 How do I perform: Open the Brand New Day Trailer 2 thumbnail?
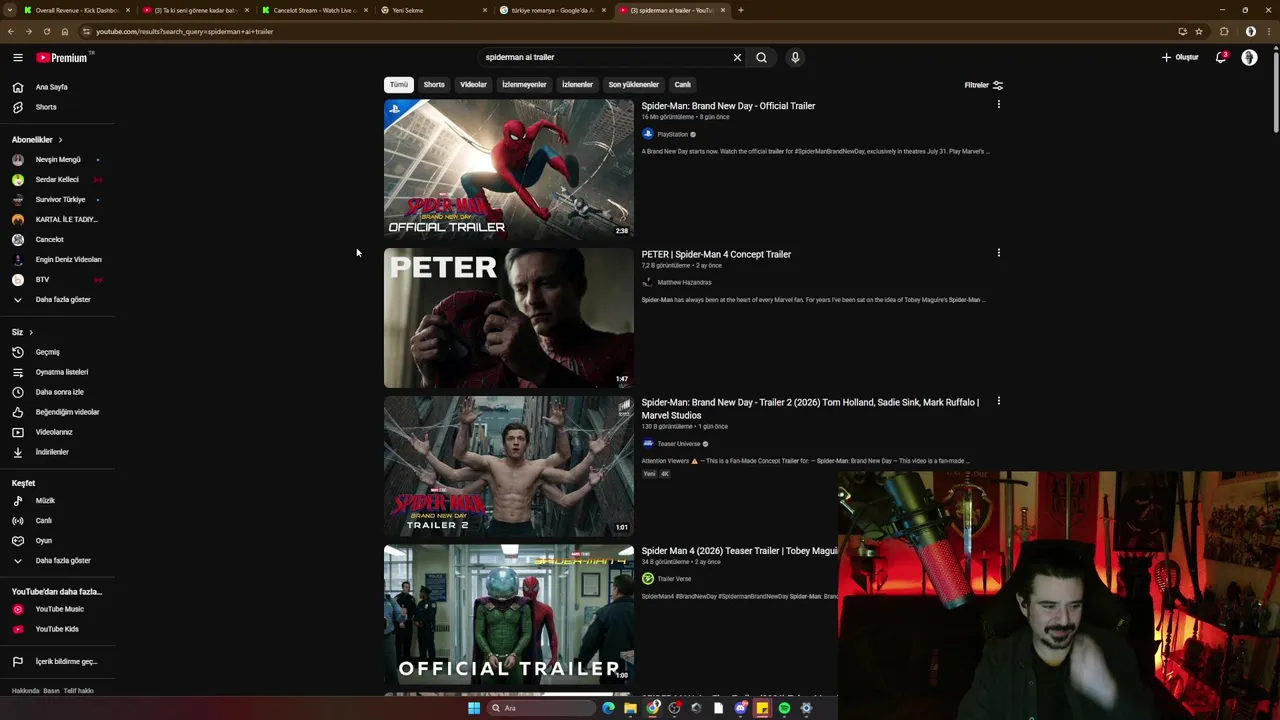coord(508,466)
